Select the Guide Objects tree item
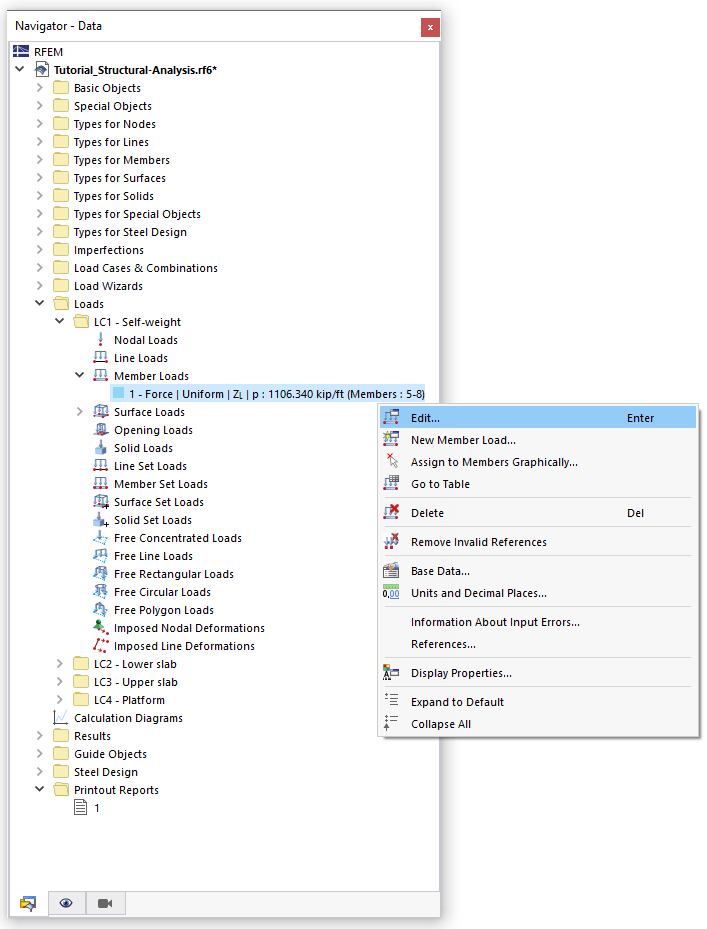This screenshot has height=929, width=707. click(x=110, y=754)
